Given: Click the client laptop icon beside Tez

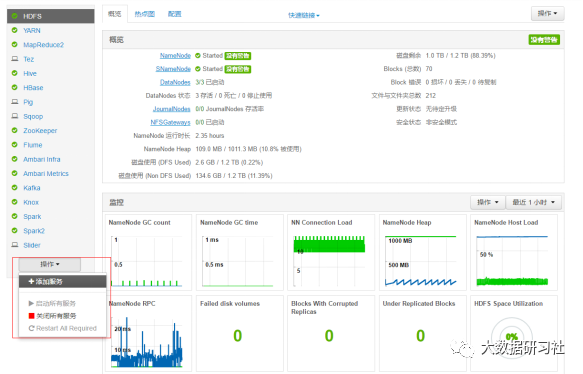Looking at the screenshot, I should pos(15,59).
